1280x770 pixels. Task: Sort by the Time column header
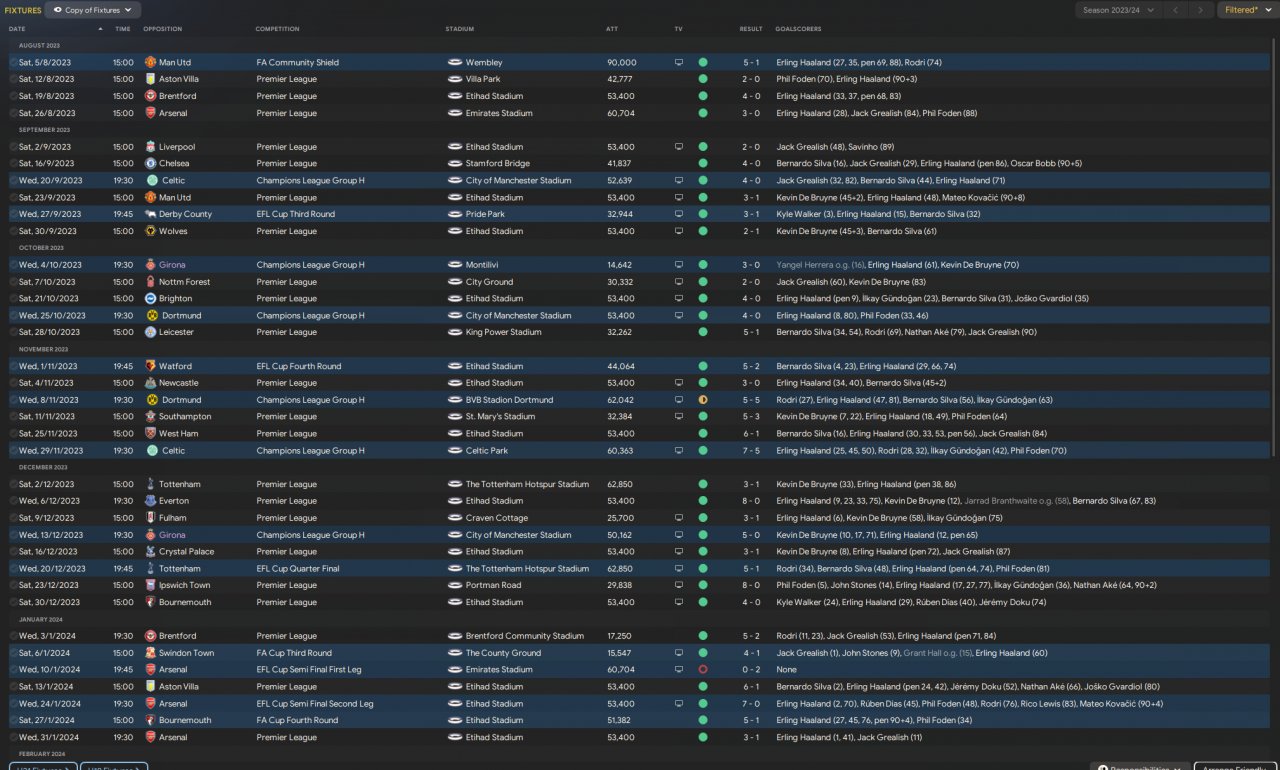[123, 29]
